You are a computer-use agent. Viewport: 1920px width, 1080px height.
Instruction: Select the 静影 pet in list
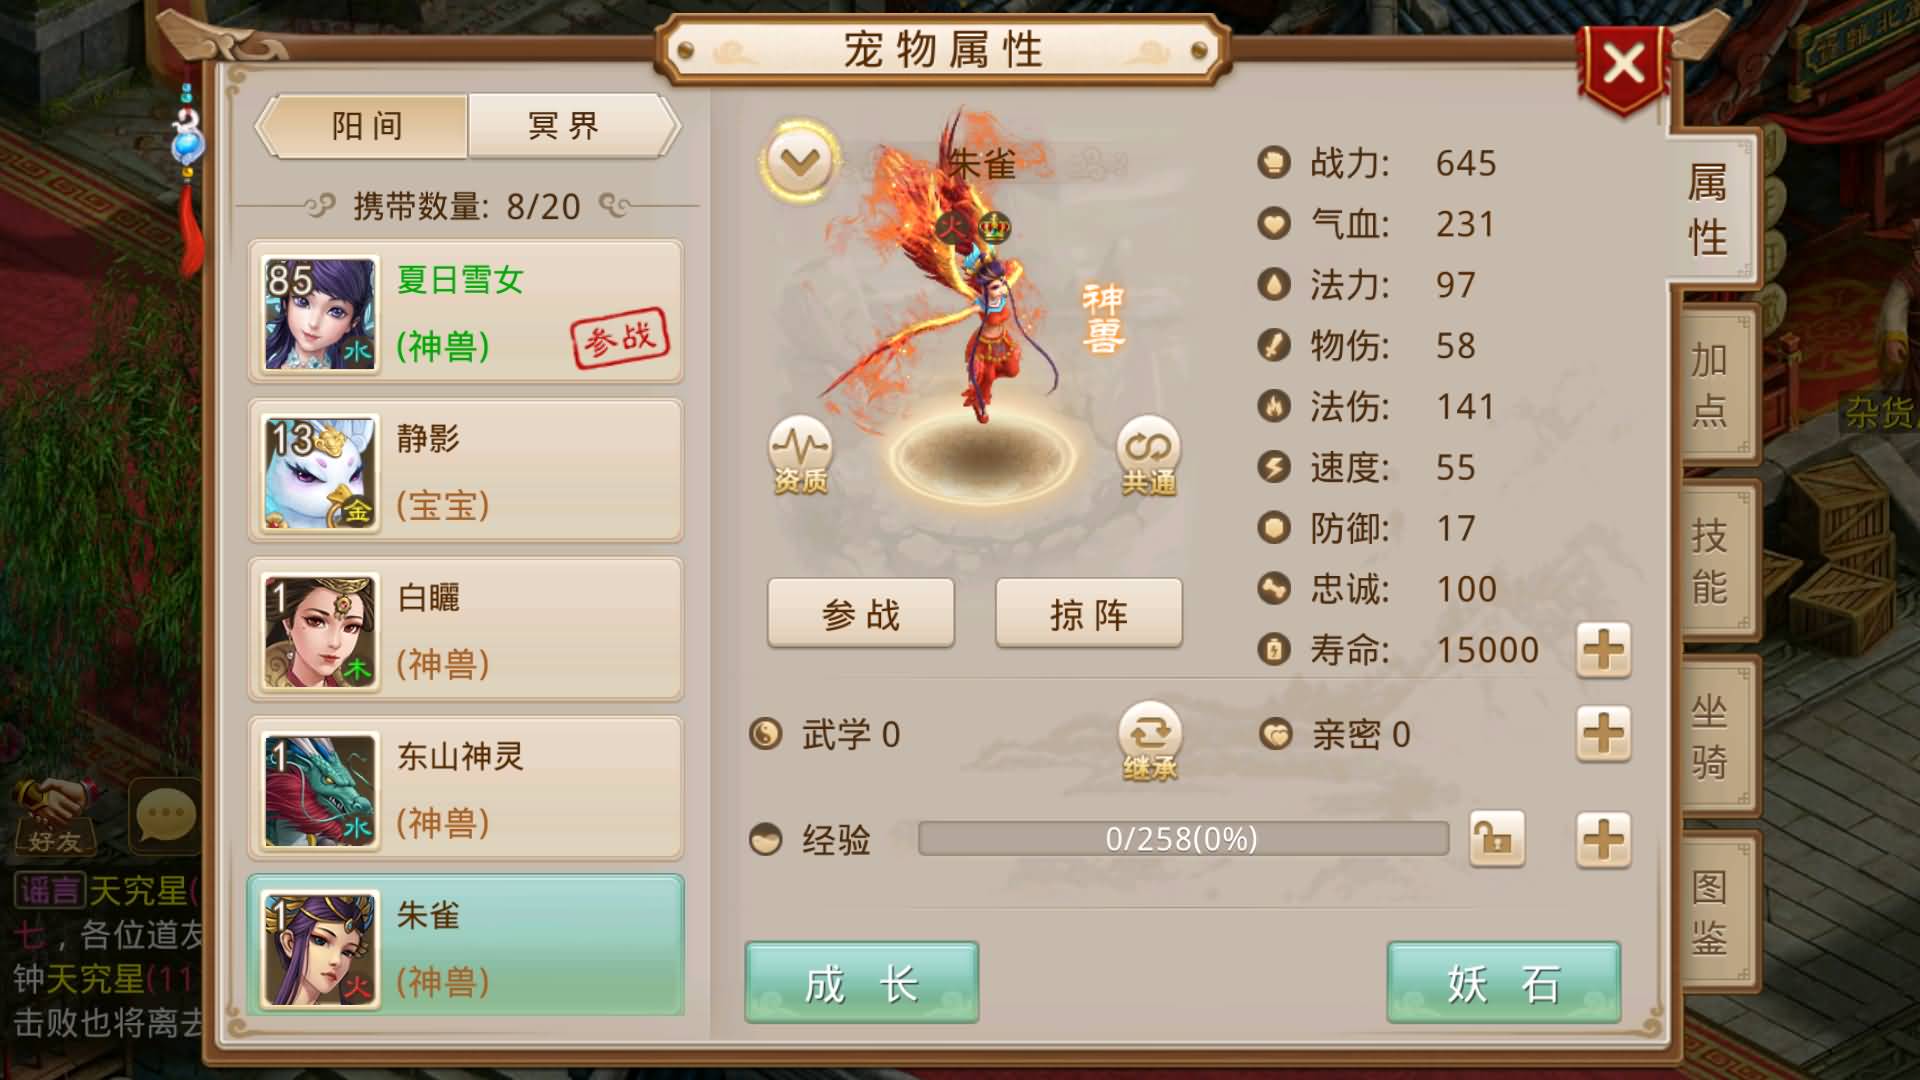[466, 471]
